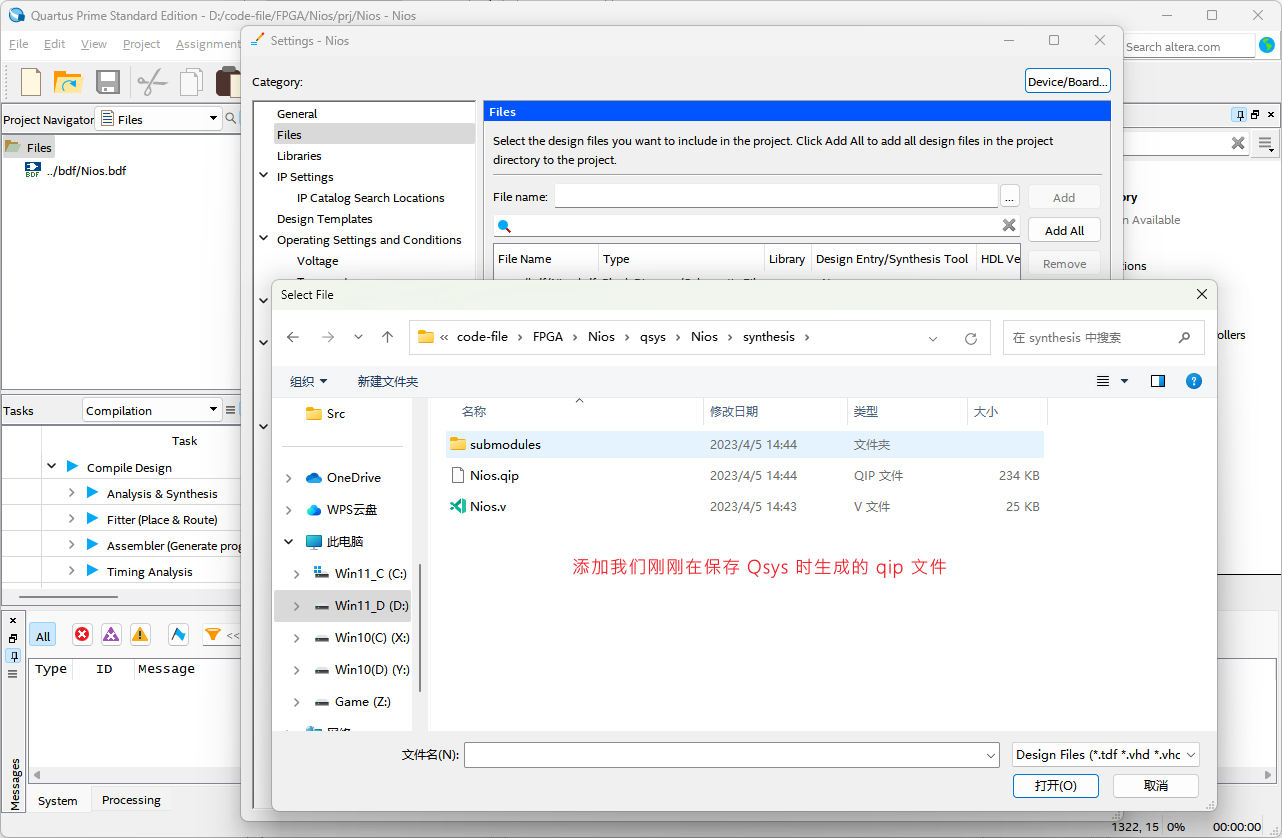Toggle preview pane in Select File dialog
This screenshot has width=1282, height=838.
coord(1158,381)
